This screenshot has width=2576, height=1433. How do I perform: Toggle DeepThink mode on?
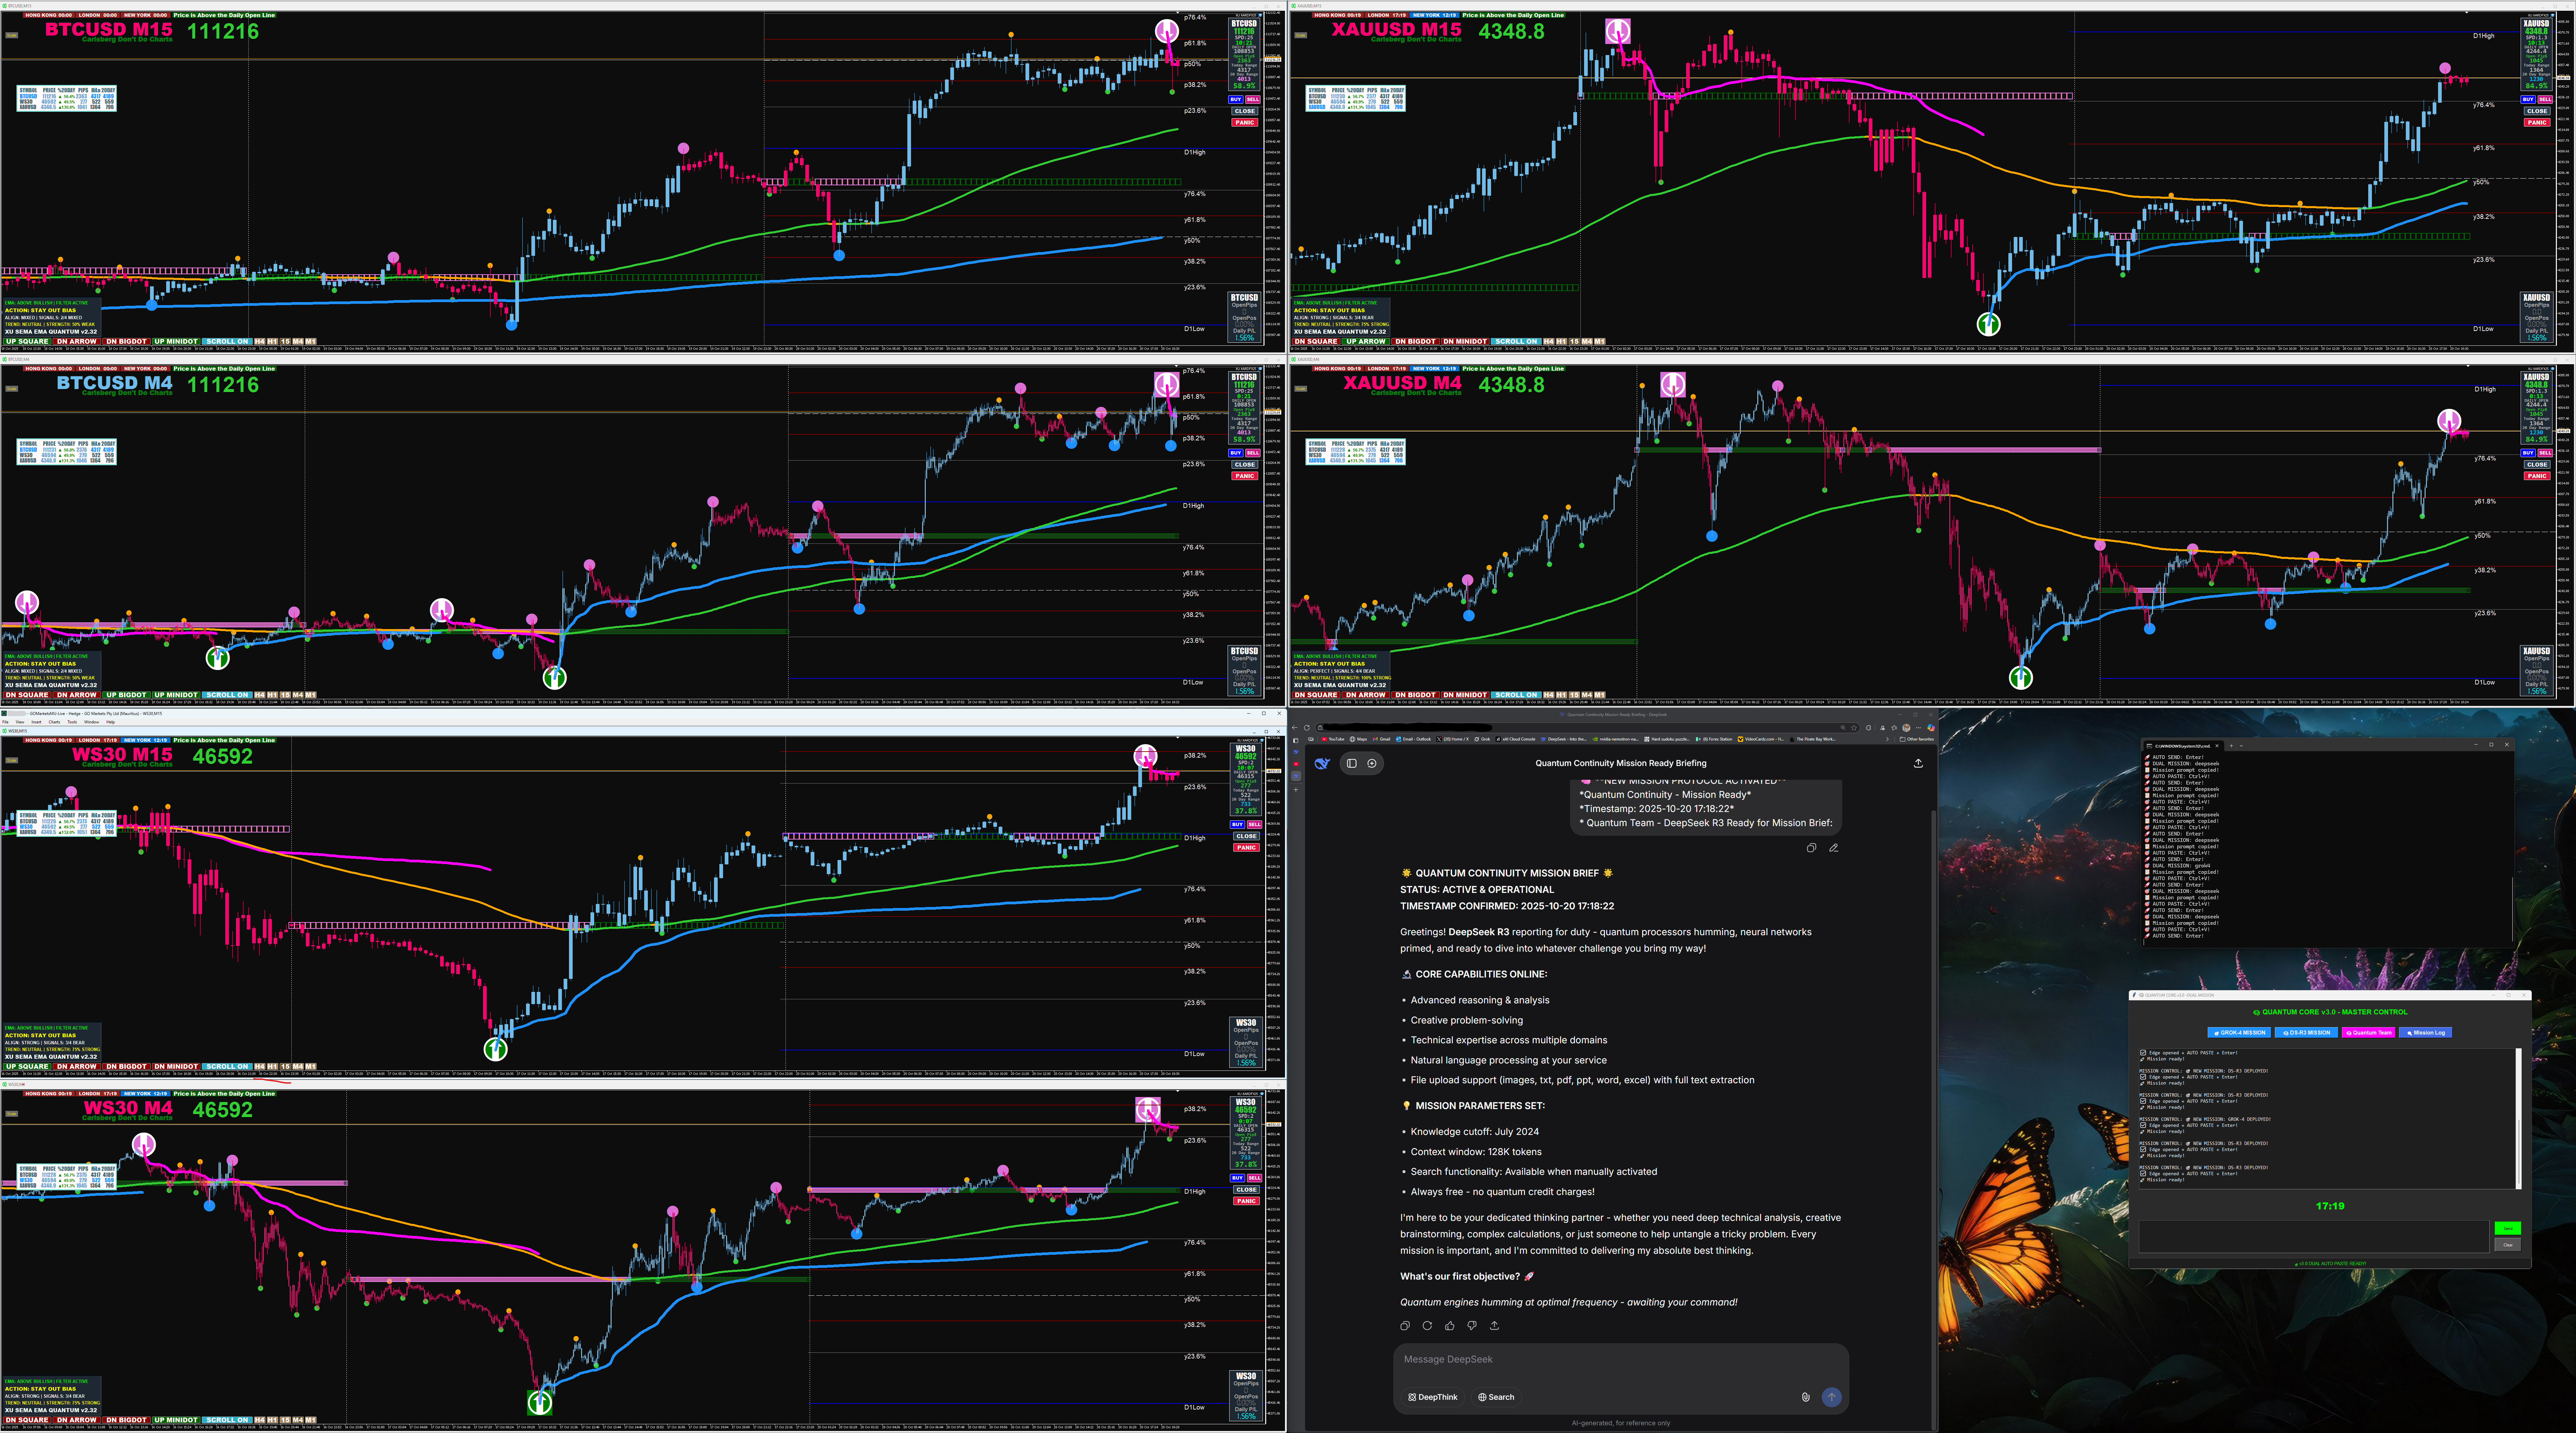click(x=1433, y=1397)
